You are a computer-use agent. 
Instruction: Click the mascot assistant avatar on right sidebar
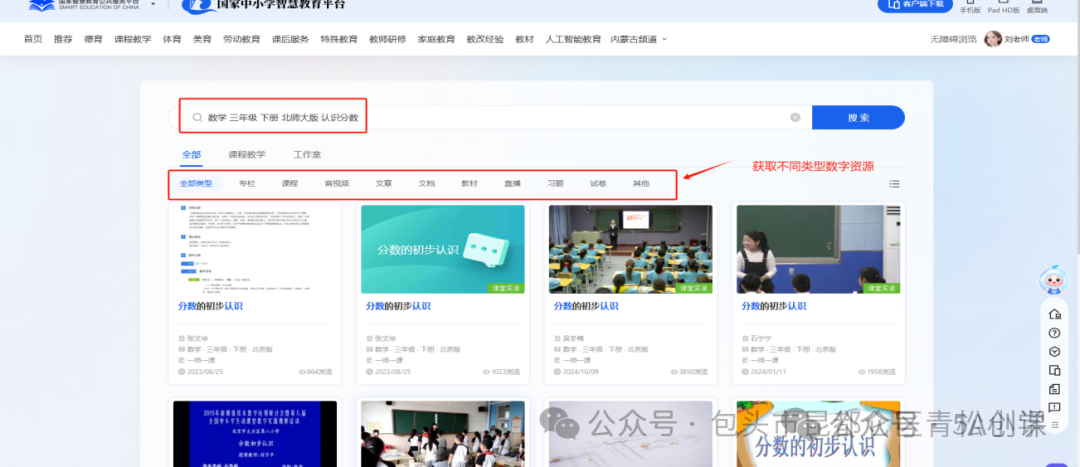(1052, 283)
